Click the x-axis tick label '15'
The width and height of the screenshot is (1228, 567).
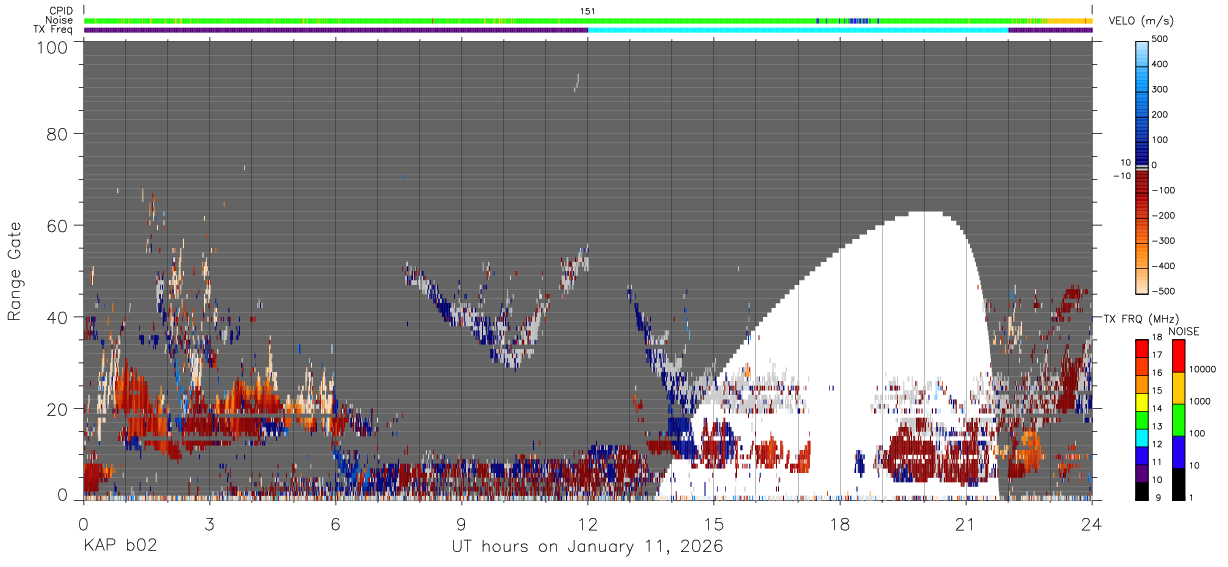[714, 524]
